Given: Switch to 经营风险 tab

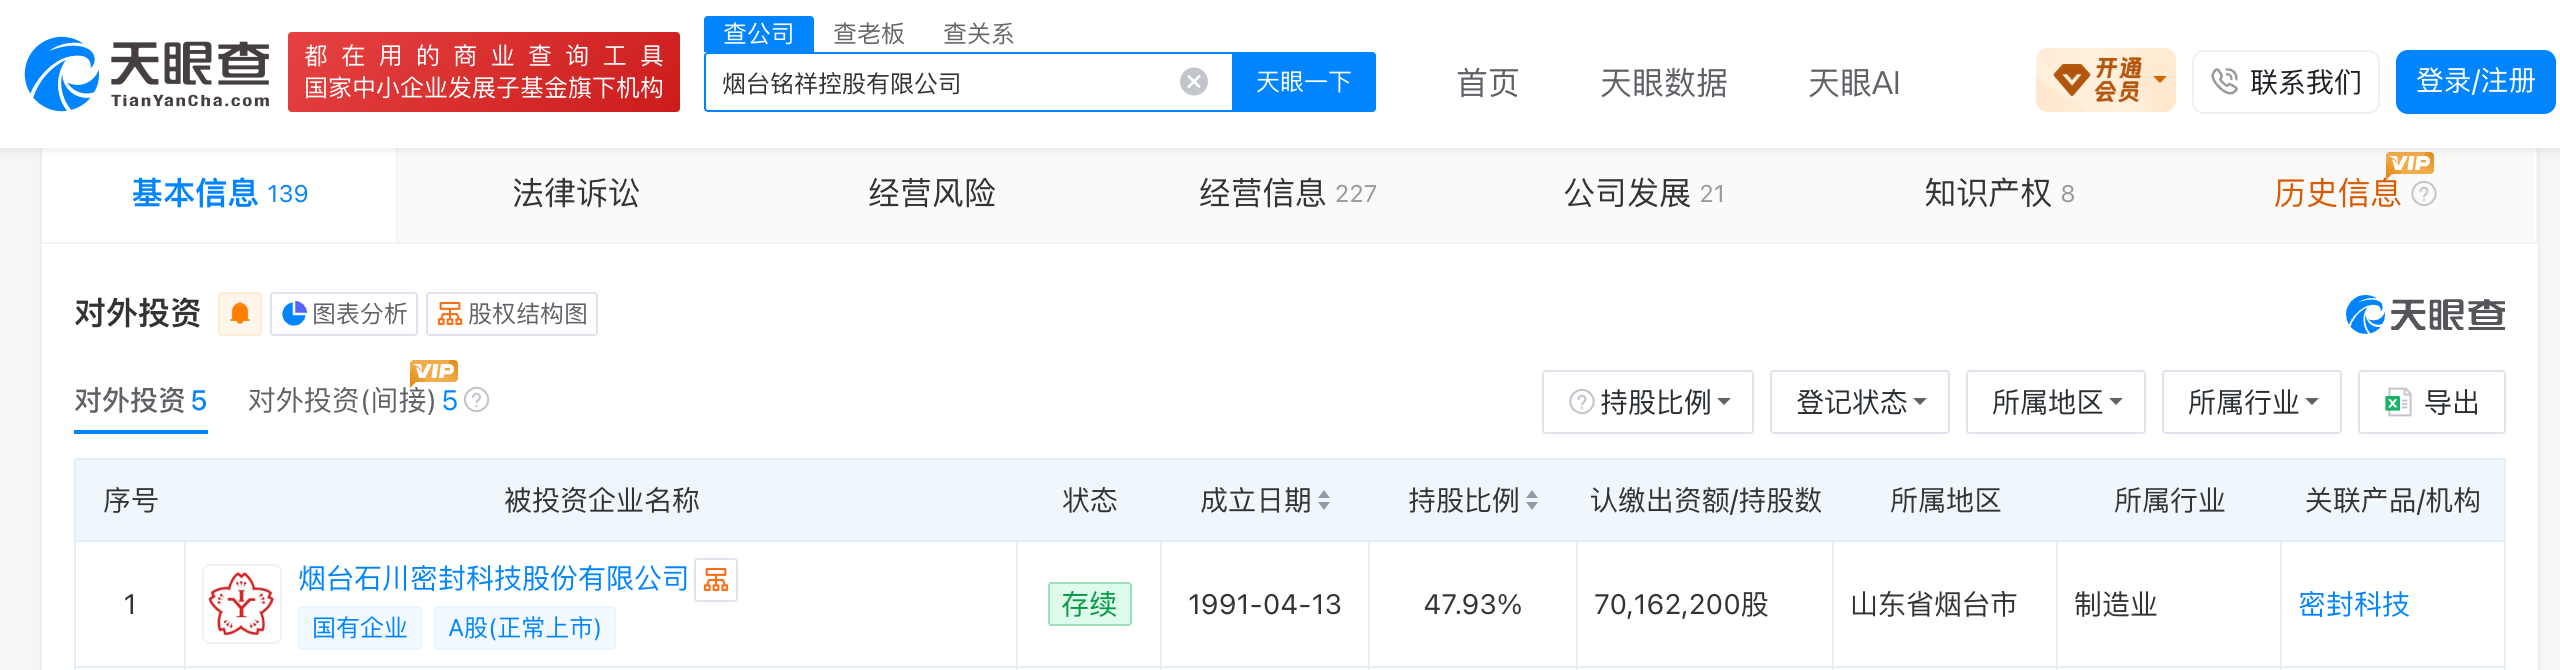Looking at the screenshot, I should (x=932, y=193).
